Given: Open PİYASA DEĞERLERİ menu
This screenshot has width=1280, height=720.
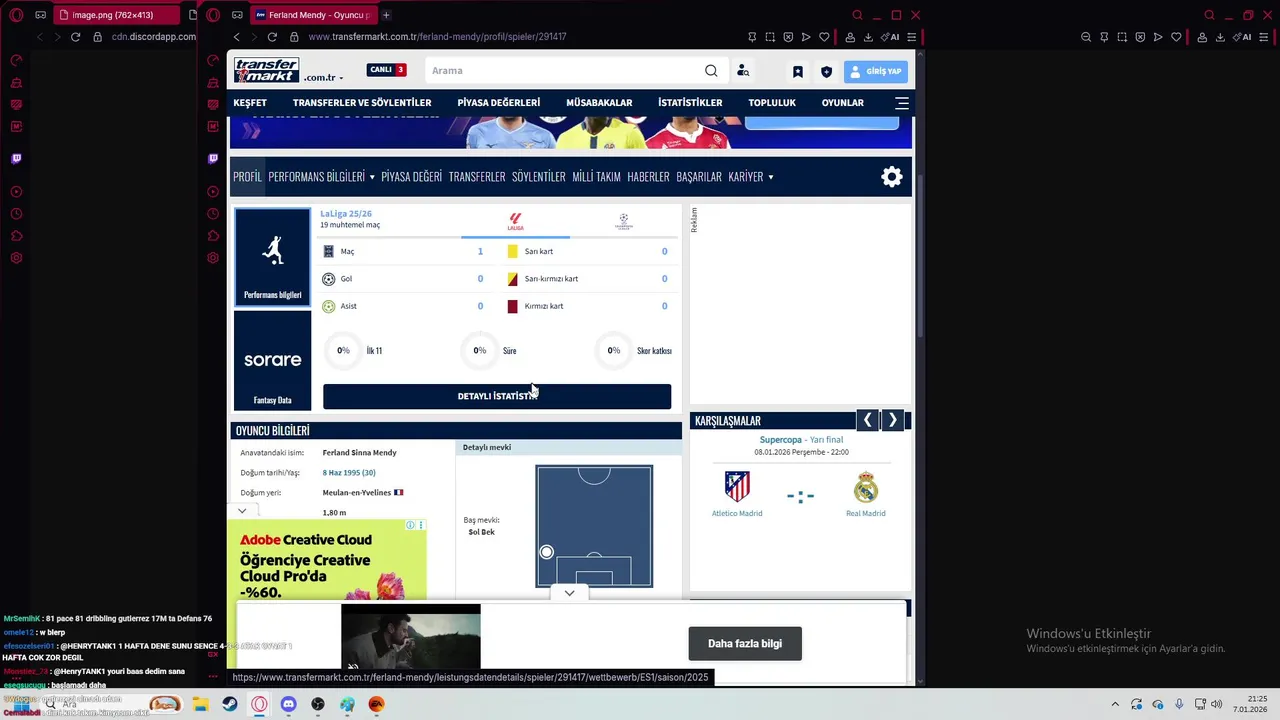Looking at the screenshot, I should coord(499,103).
